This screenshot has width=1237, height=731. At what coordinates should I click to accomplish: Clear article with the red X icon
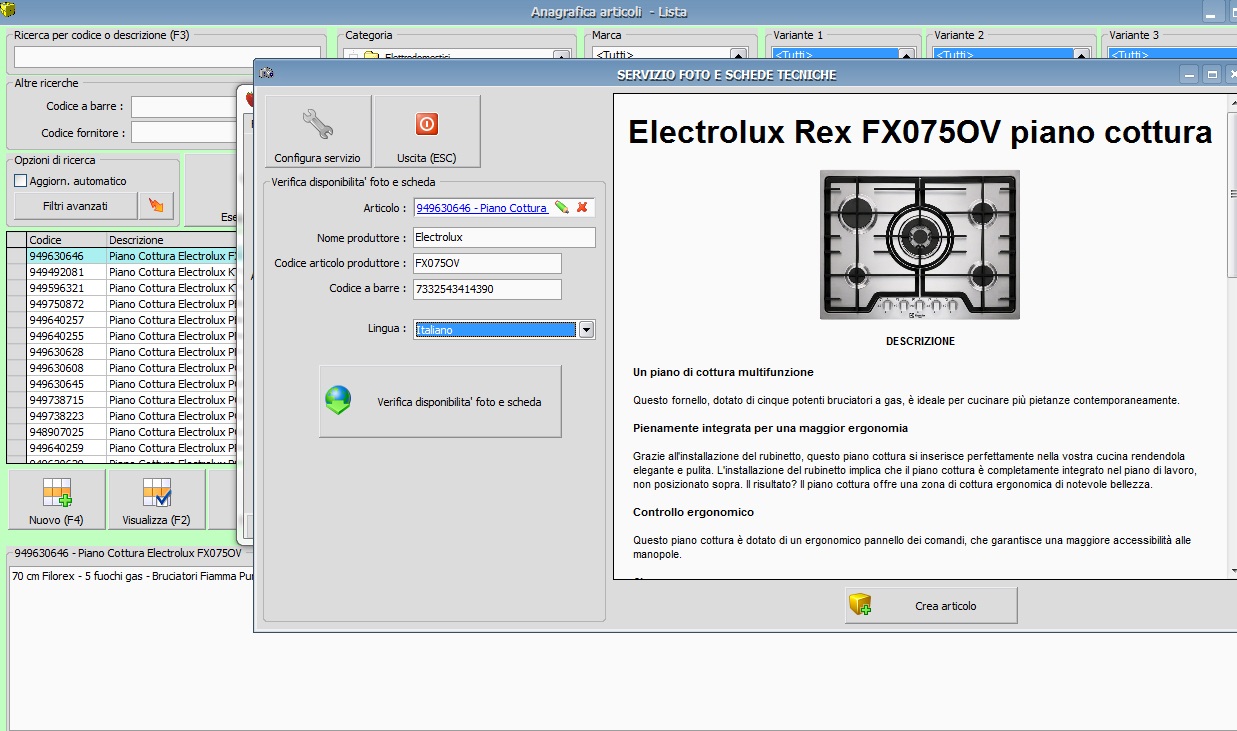[x=582, y=207]
